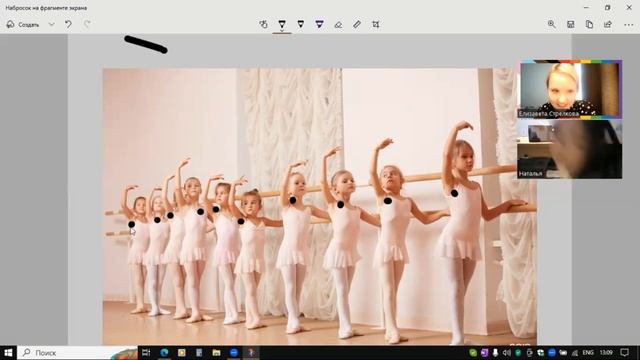640x360 pixels.
Task: Open Task View from the taskbar
Action: (146, 353)
